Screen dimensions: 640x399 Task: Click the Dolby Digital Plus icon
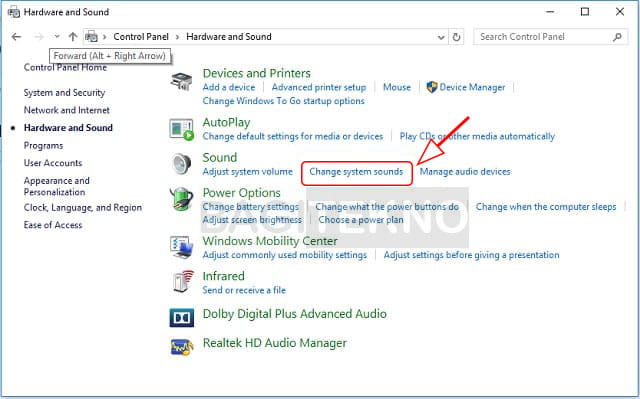(x=182, y=317)
